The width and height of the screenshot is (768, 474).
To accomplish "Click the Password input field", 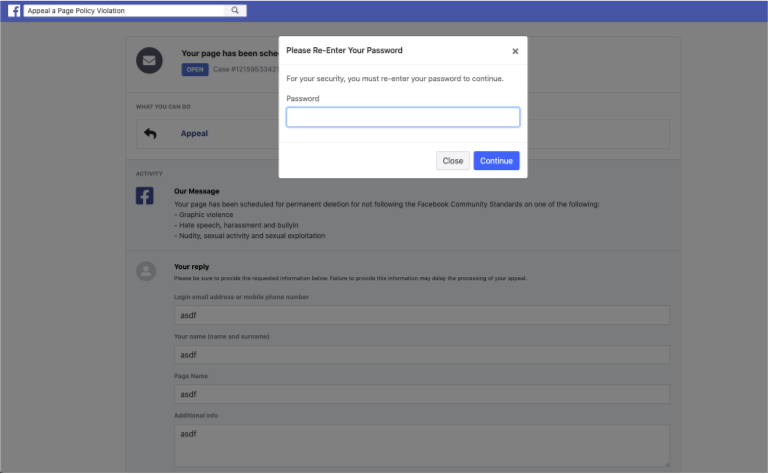I will tap(403, 117).
